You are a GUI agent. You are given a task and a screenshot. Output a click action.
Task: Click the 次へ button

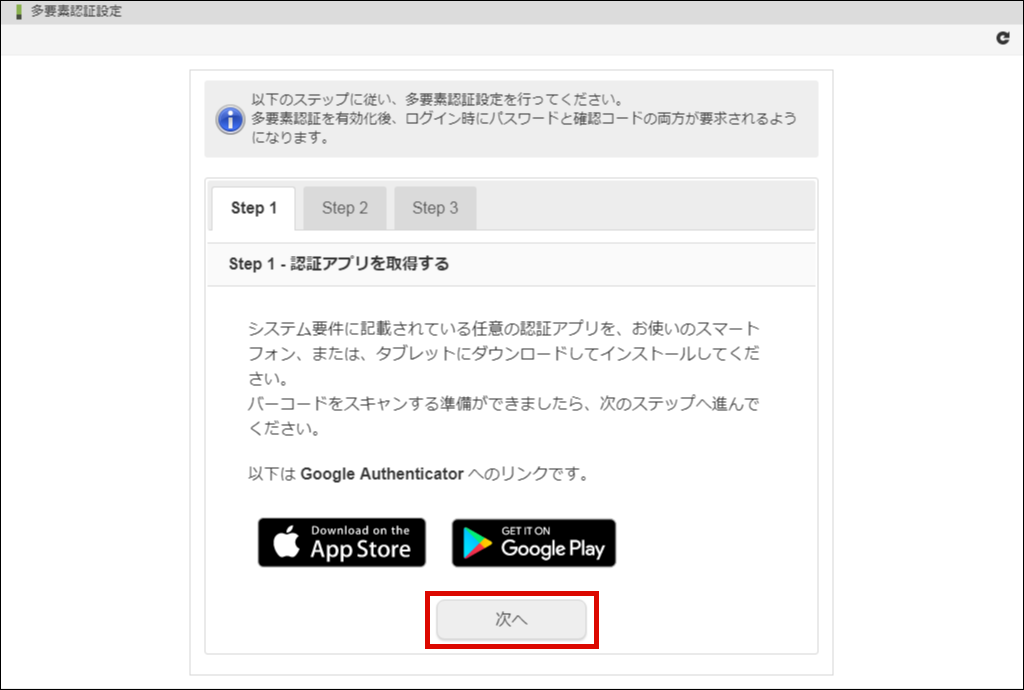click(x=511, y=619)
